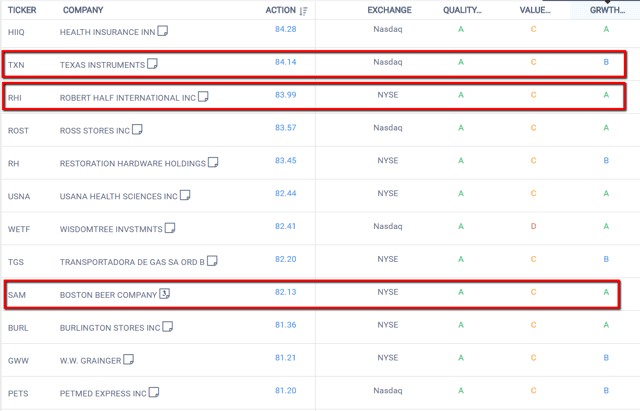This screenshot has height=411, width=640.
Task: Click the 83.99 action score for RHI
Action: coord(285,95)
